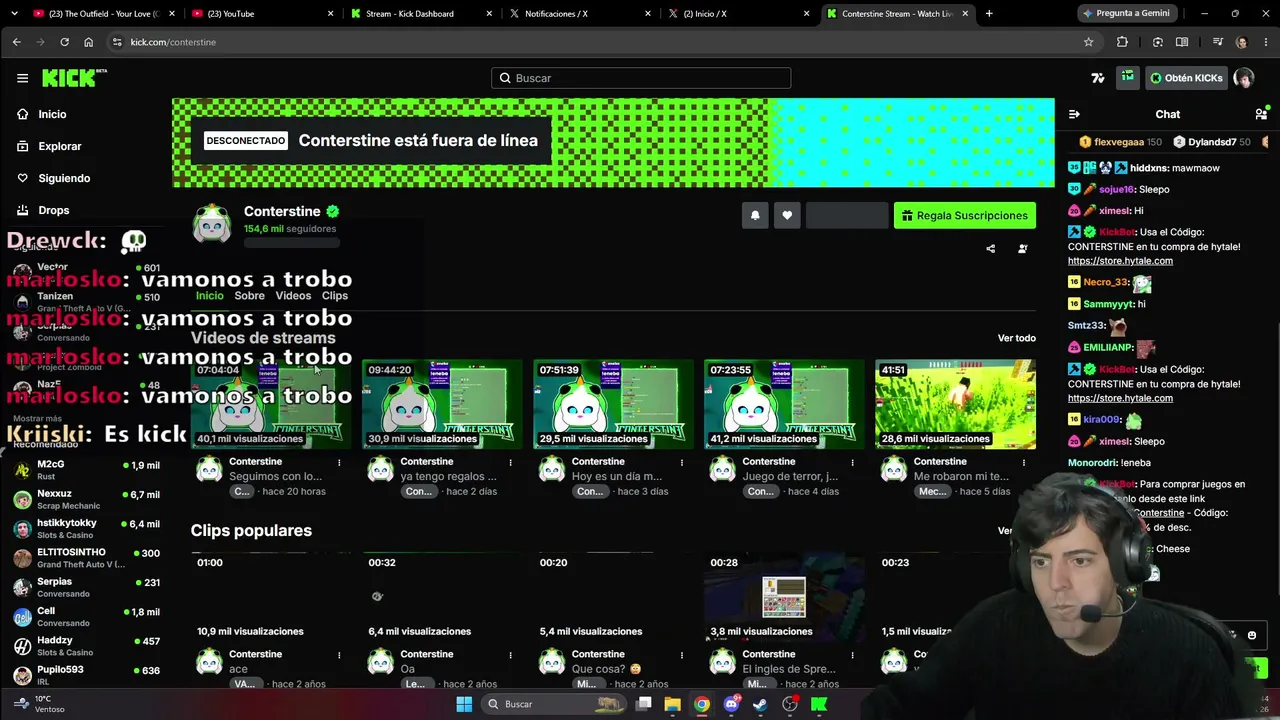This screenshot has height=720, width=1280.
Task: Switch to the Sobre tab
Action: pyautogui.click(x=249, y=296)
